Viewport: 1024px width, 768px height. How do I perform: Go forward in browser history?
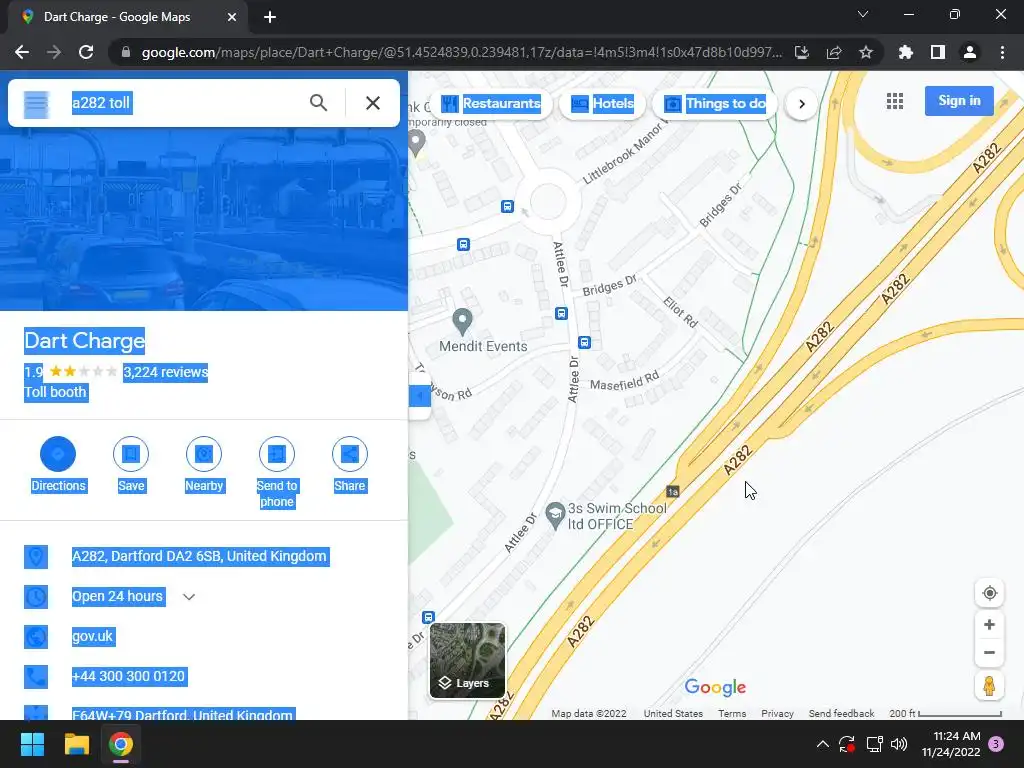(54, 52)
